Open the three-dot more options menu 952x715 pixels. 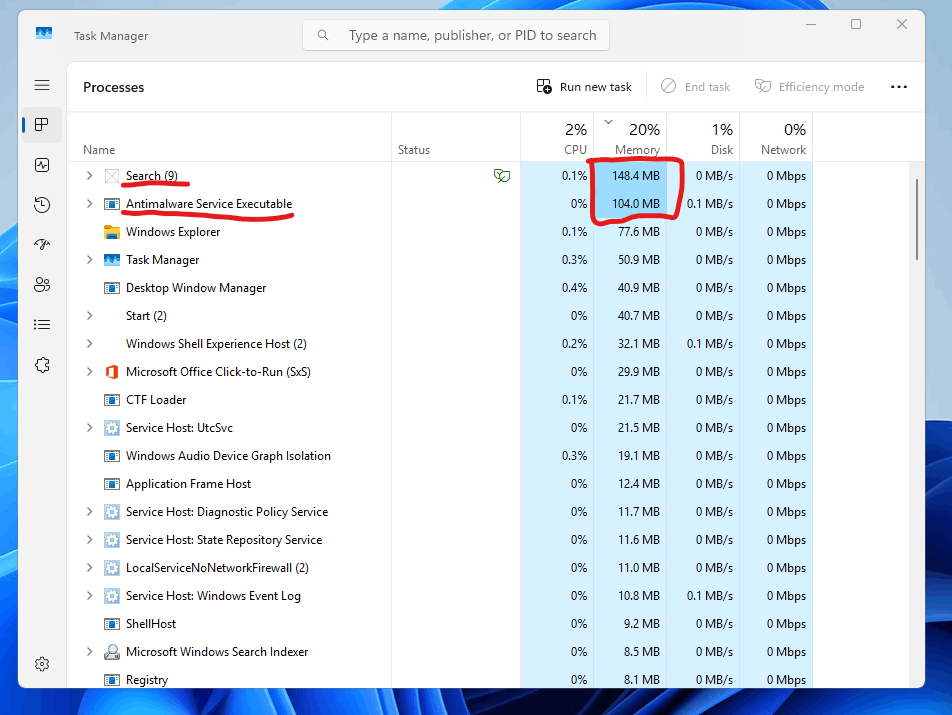pos(899,87)
